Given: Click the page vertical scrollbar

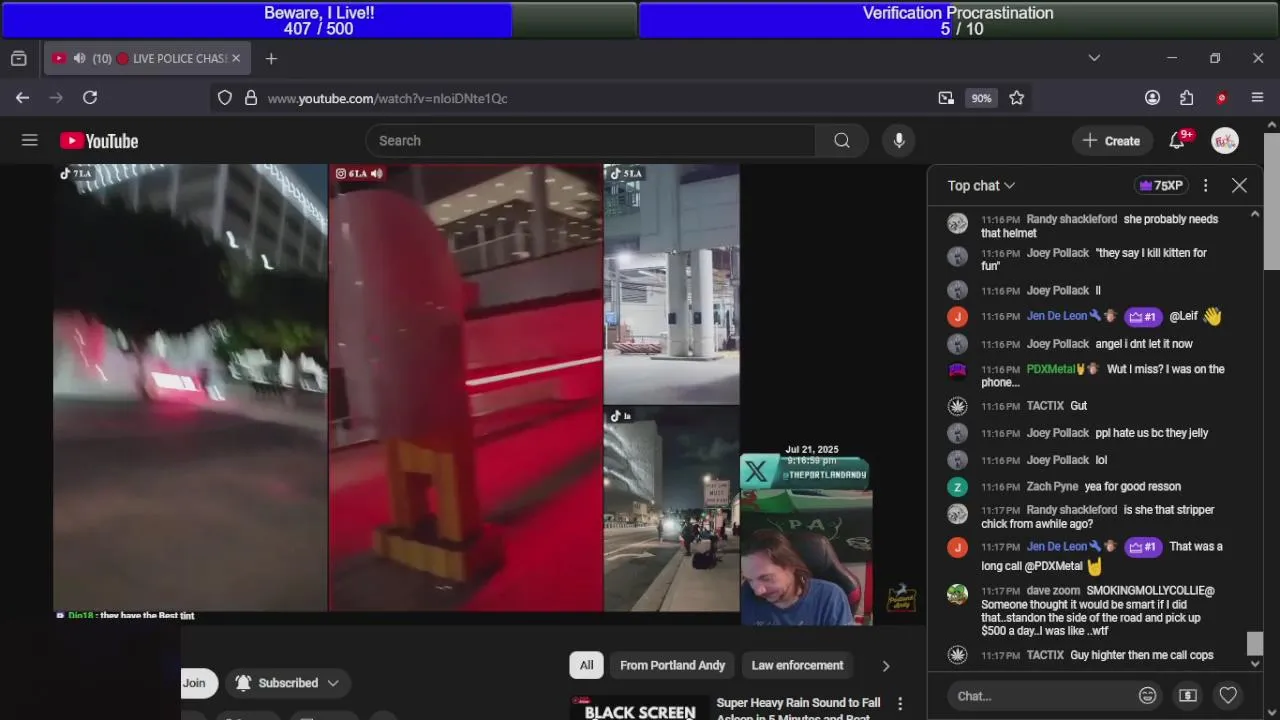Looking at the screenshot, I should pos(1272,200).
